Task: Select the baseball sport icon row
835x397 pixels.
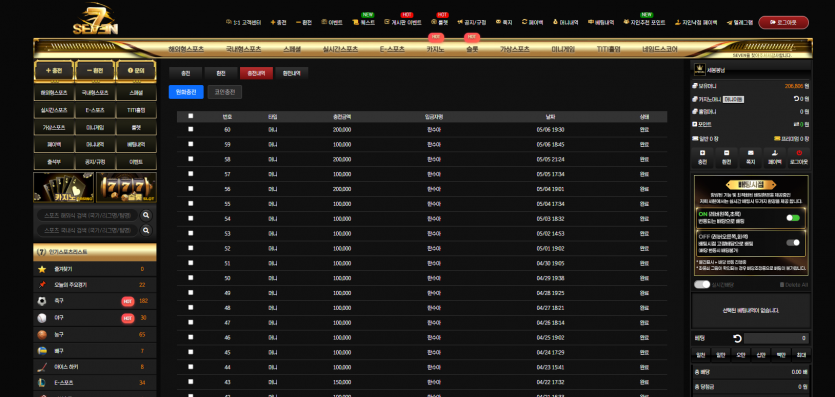Action: [95, 318]
